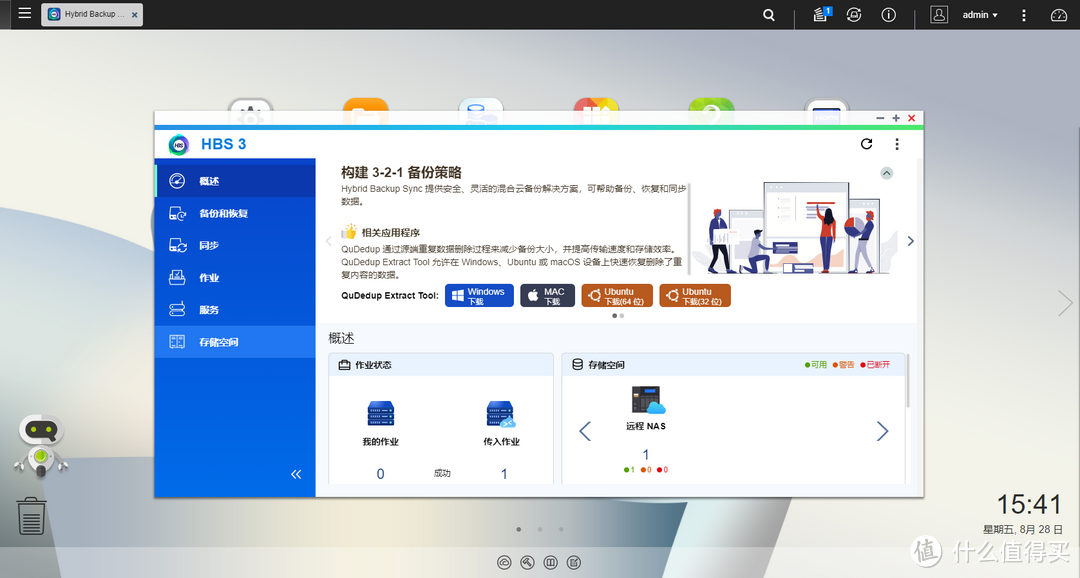Open 存储空间 in the sidebar
Viewport: 1080px width, 578px height.
click(235, 342)
